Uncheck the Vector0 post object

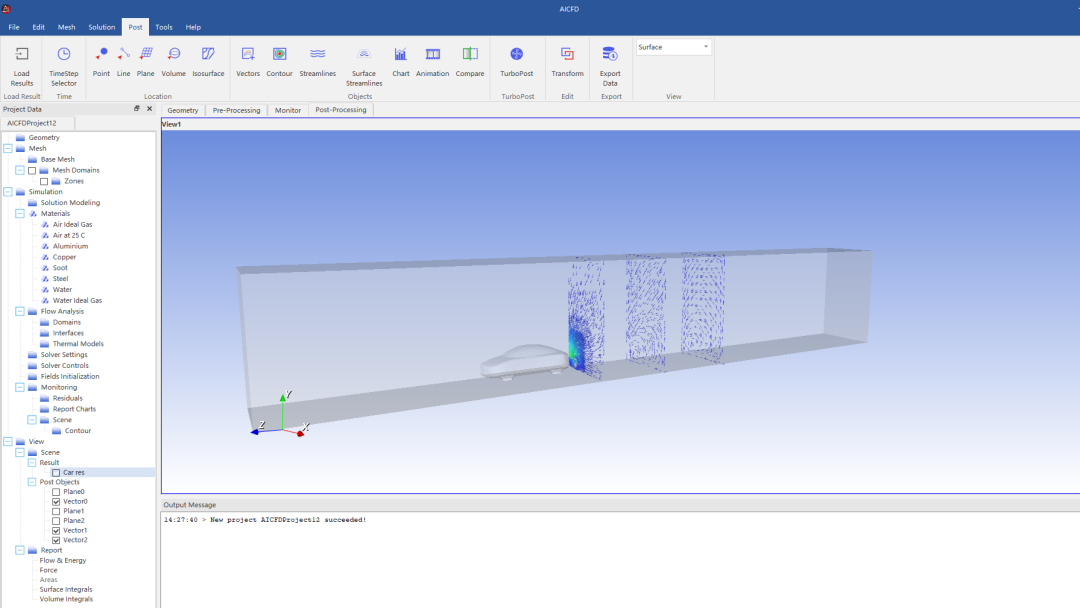tap(56, 501)
